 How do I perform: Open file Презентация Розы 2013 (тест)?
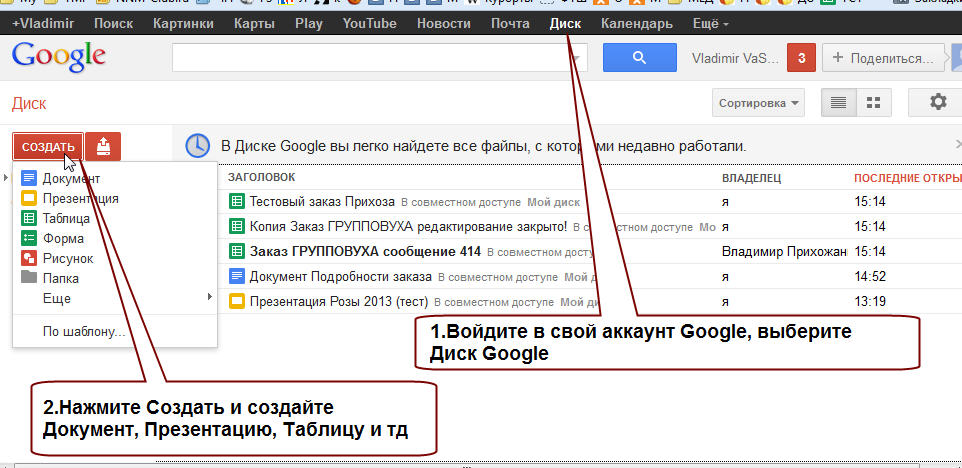(x=339, y=302)
